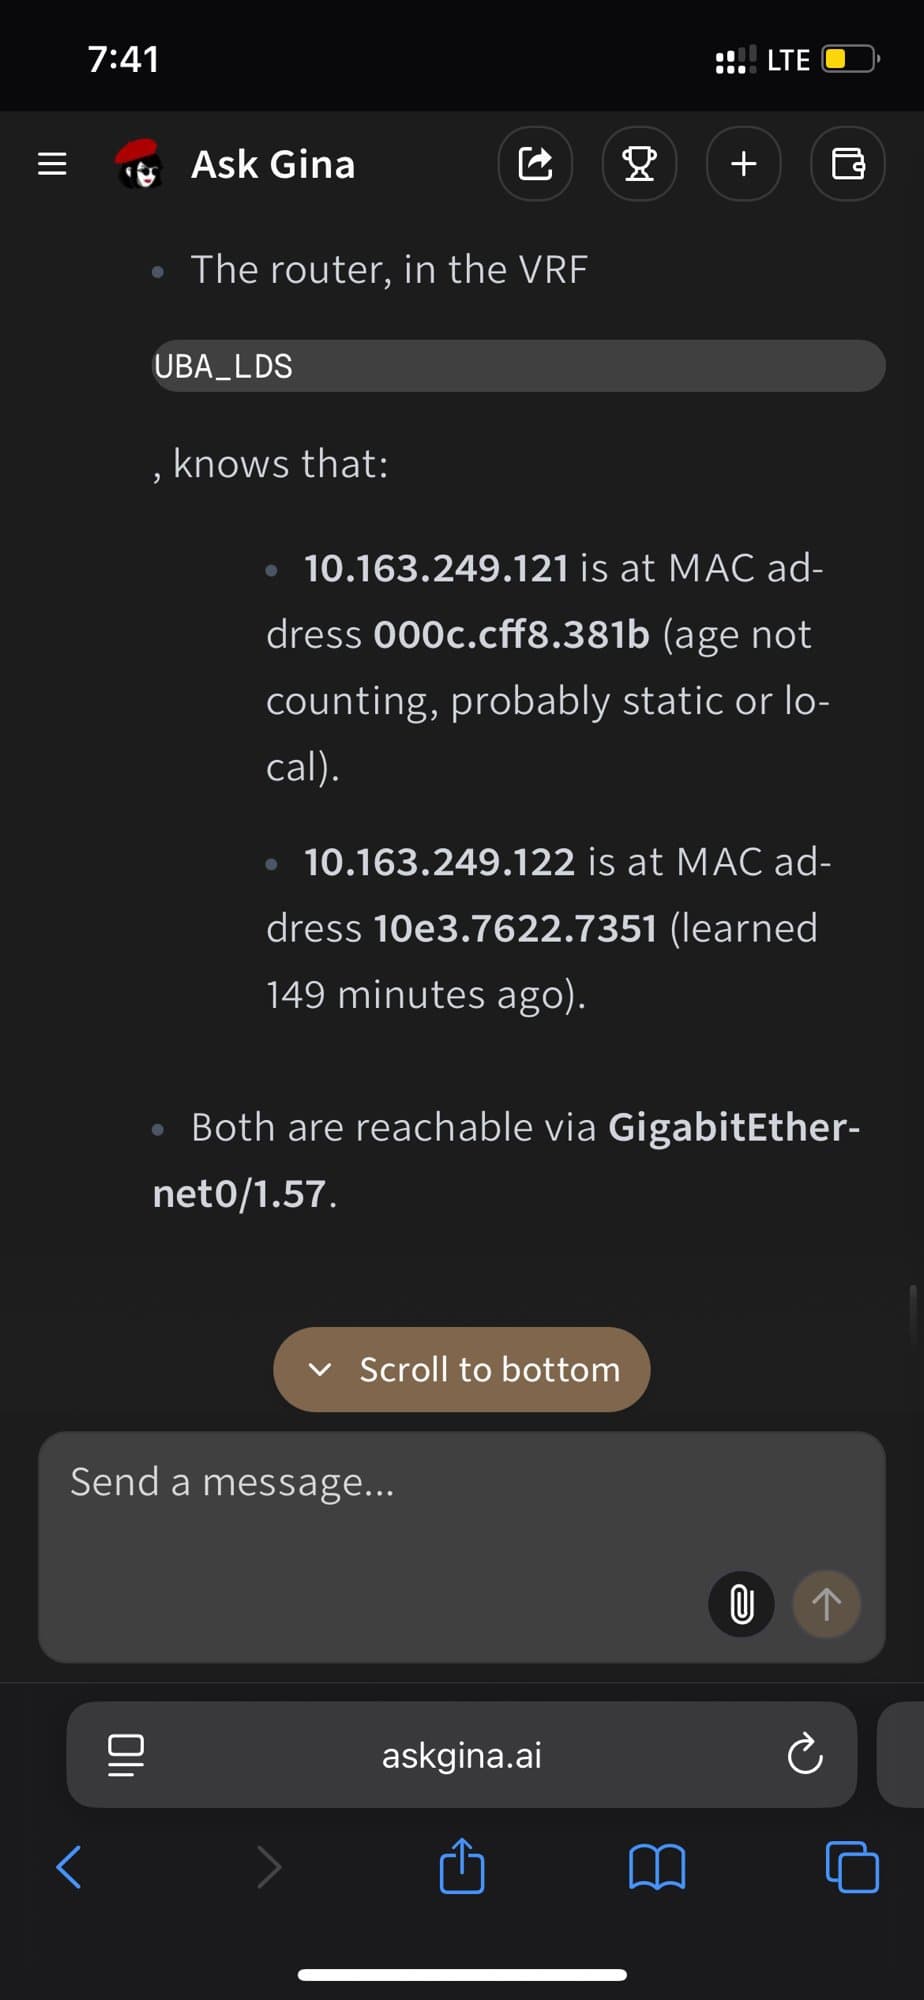Click the chat scrollbar indicator

[913, 1314]
